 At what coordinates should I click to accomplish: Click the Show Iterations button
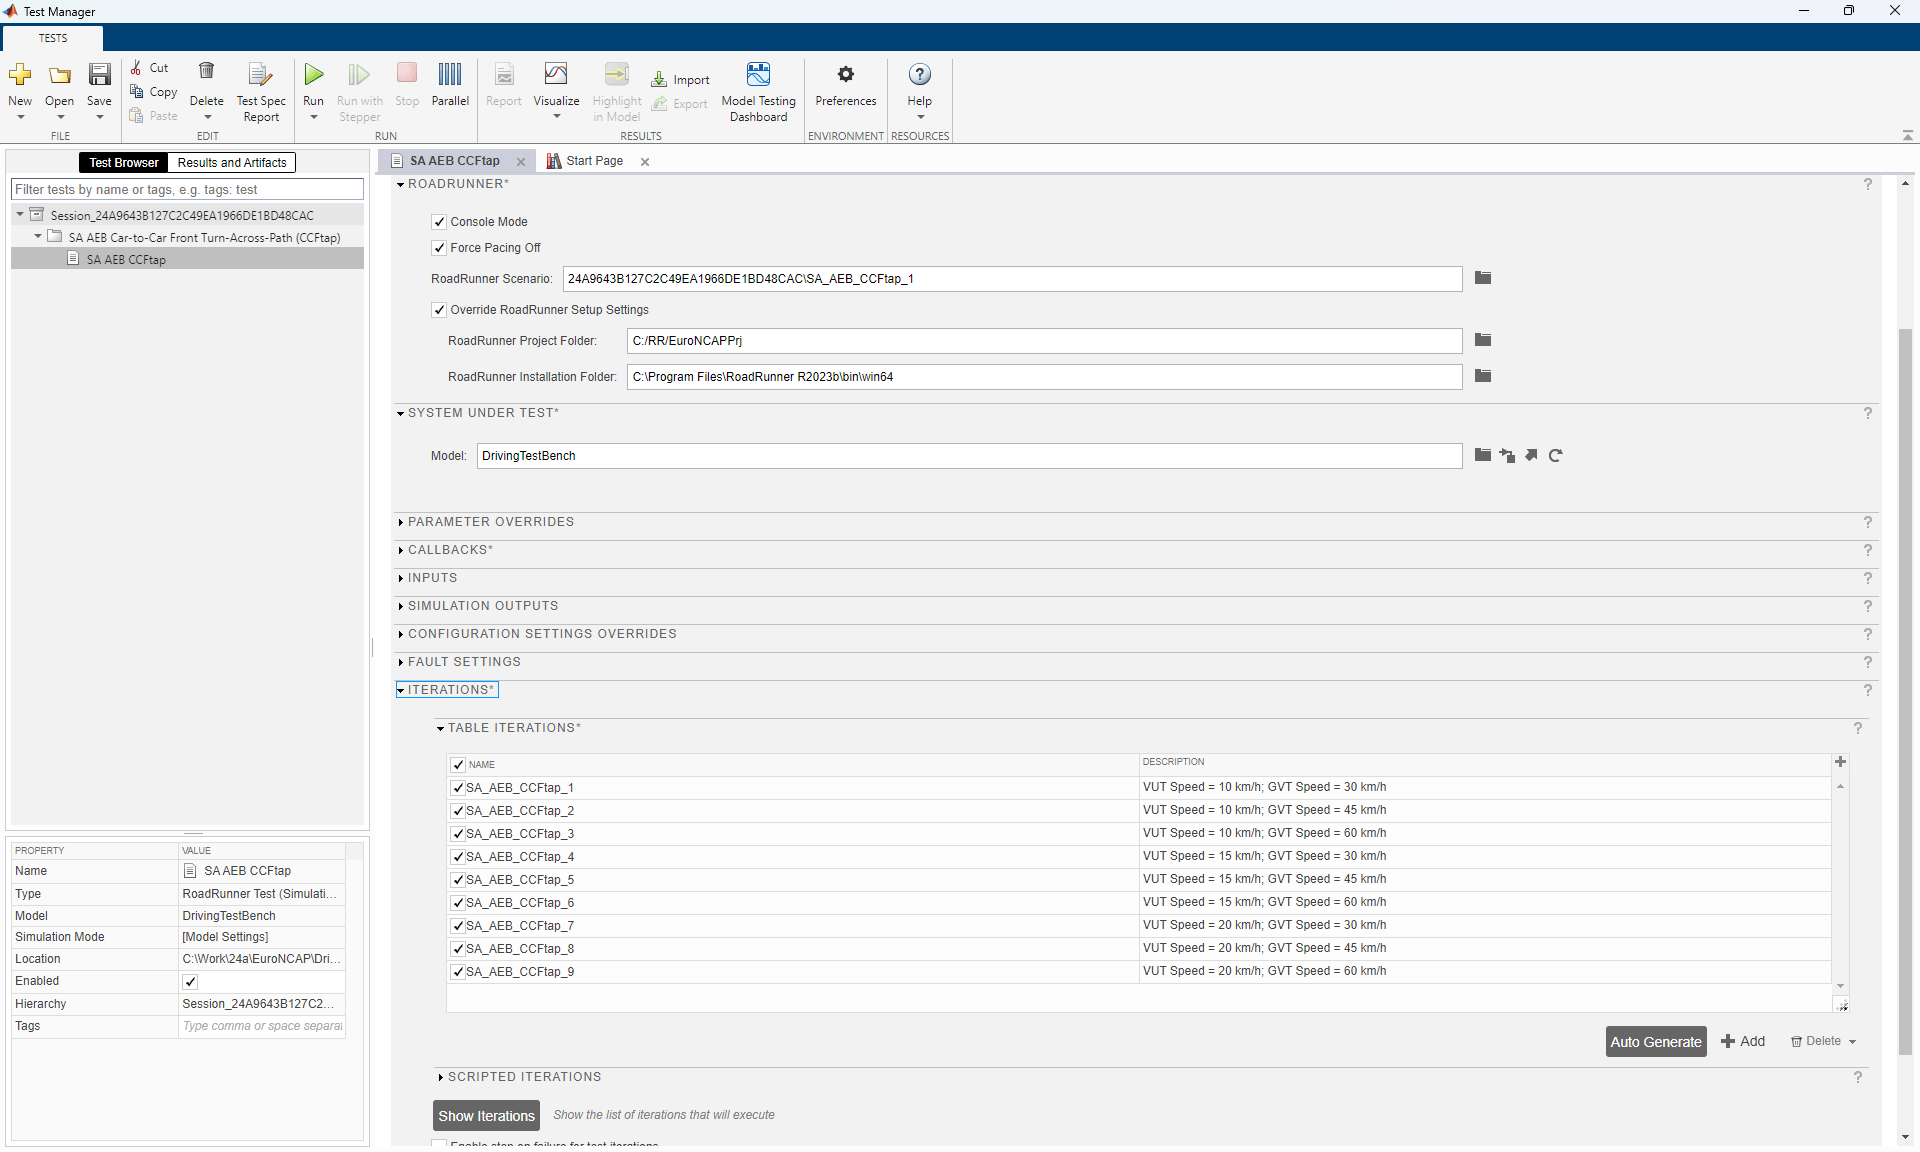[486, 1116]
